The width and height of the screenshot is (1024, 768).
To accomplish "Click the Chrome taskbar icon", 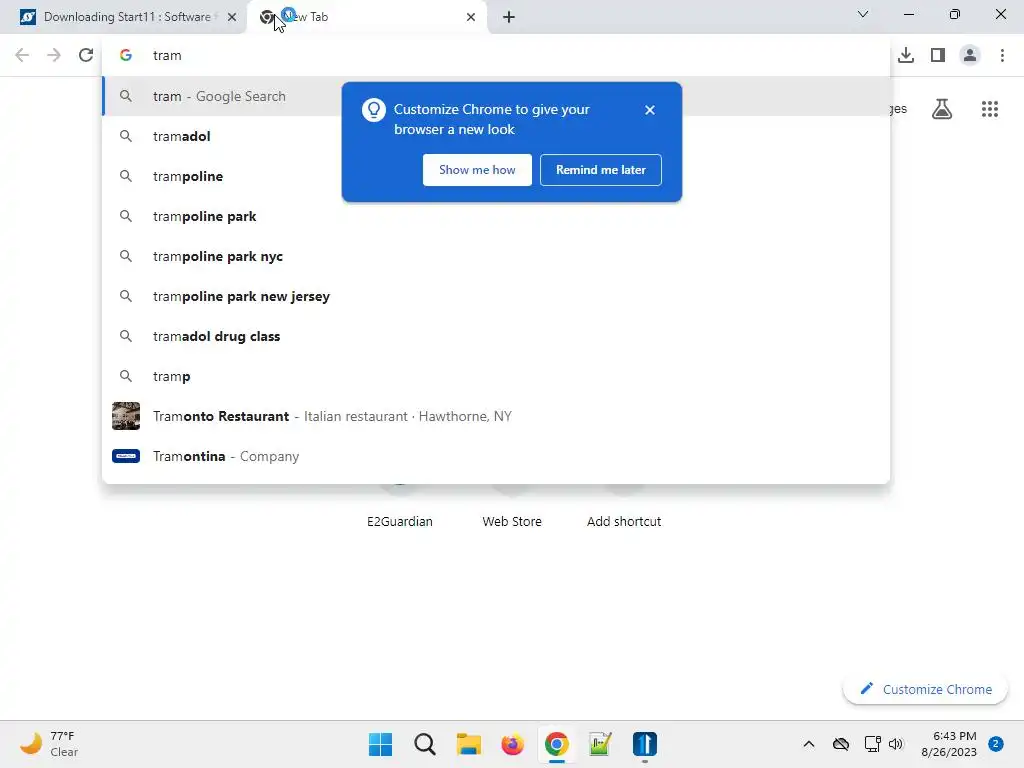I will 556,744.
